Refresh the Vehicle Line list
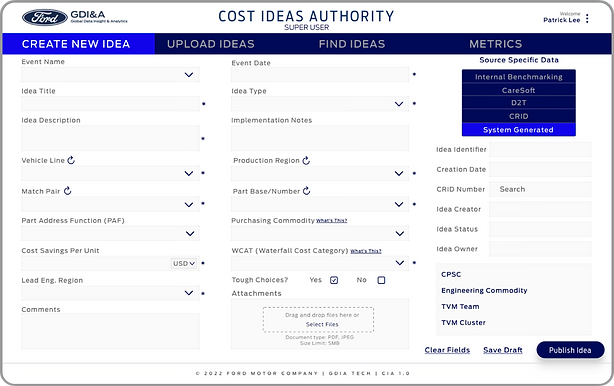This screenshot has width=614, height=386. (x=71, y=160)
